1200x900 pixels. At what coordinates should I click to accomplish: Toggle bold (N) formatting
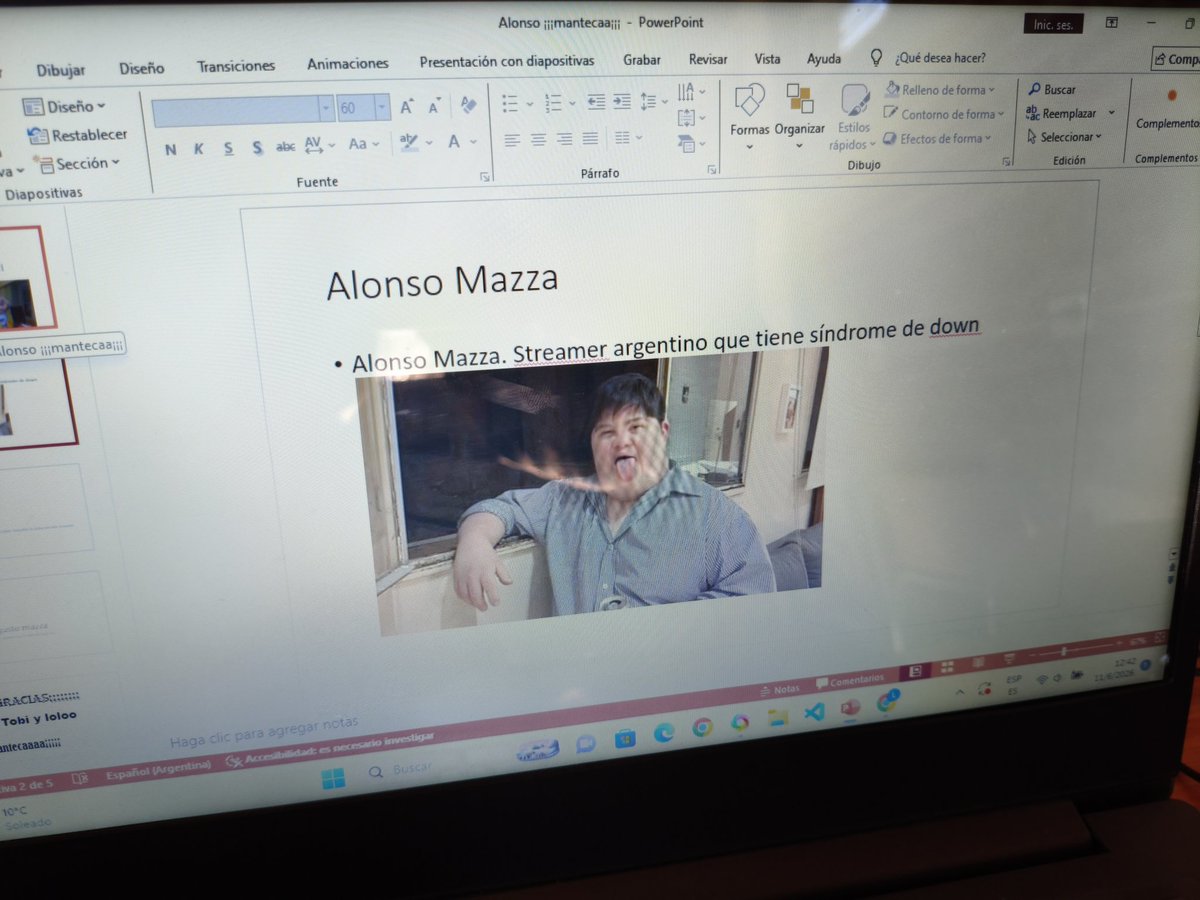(171, 149)
